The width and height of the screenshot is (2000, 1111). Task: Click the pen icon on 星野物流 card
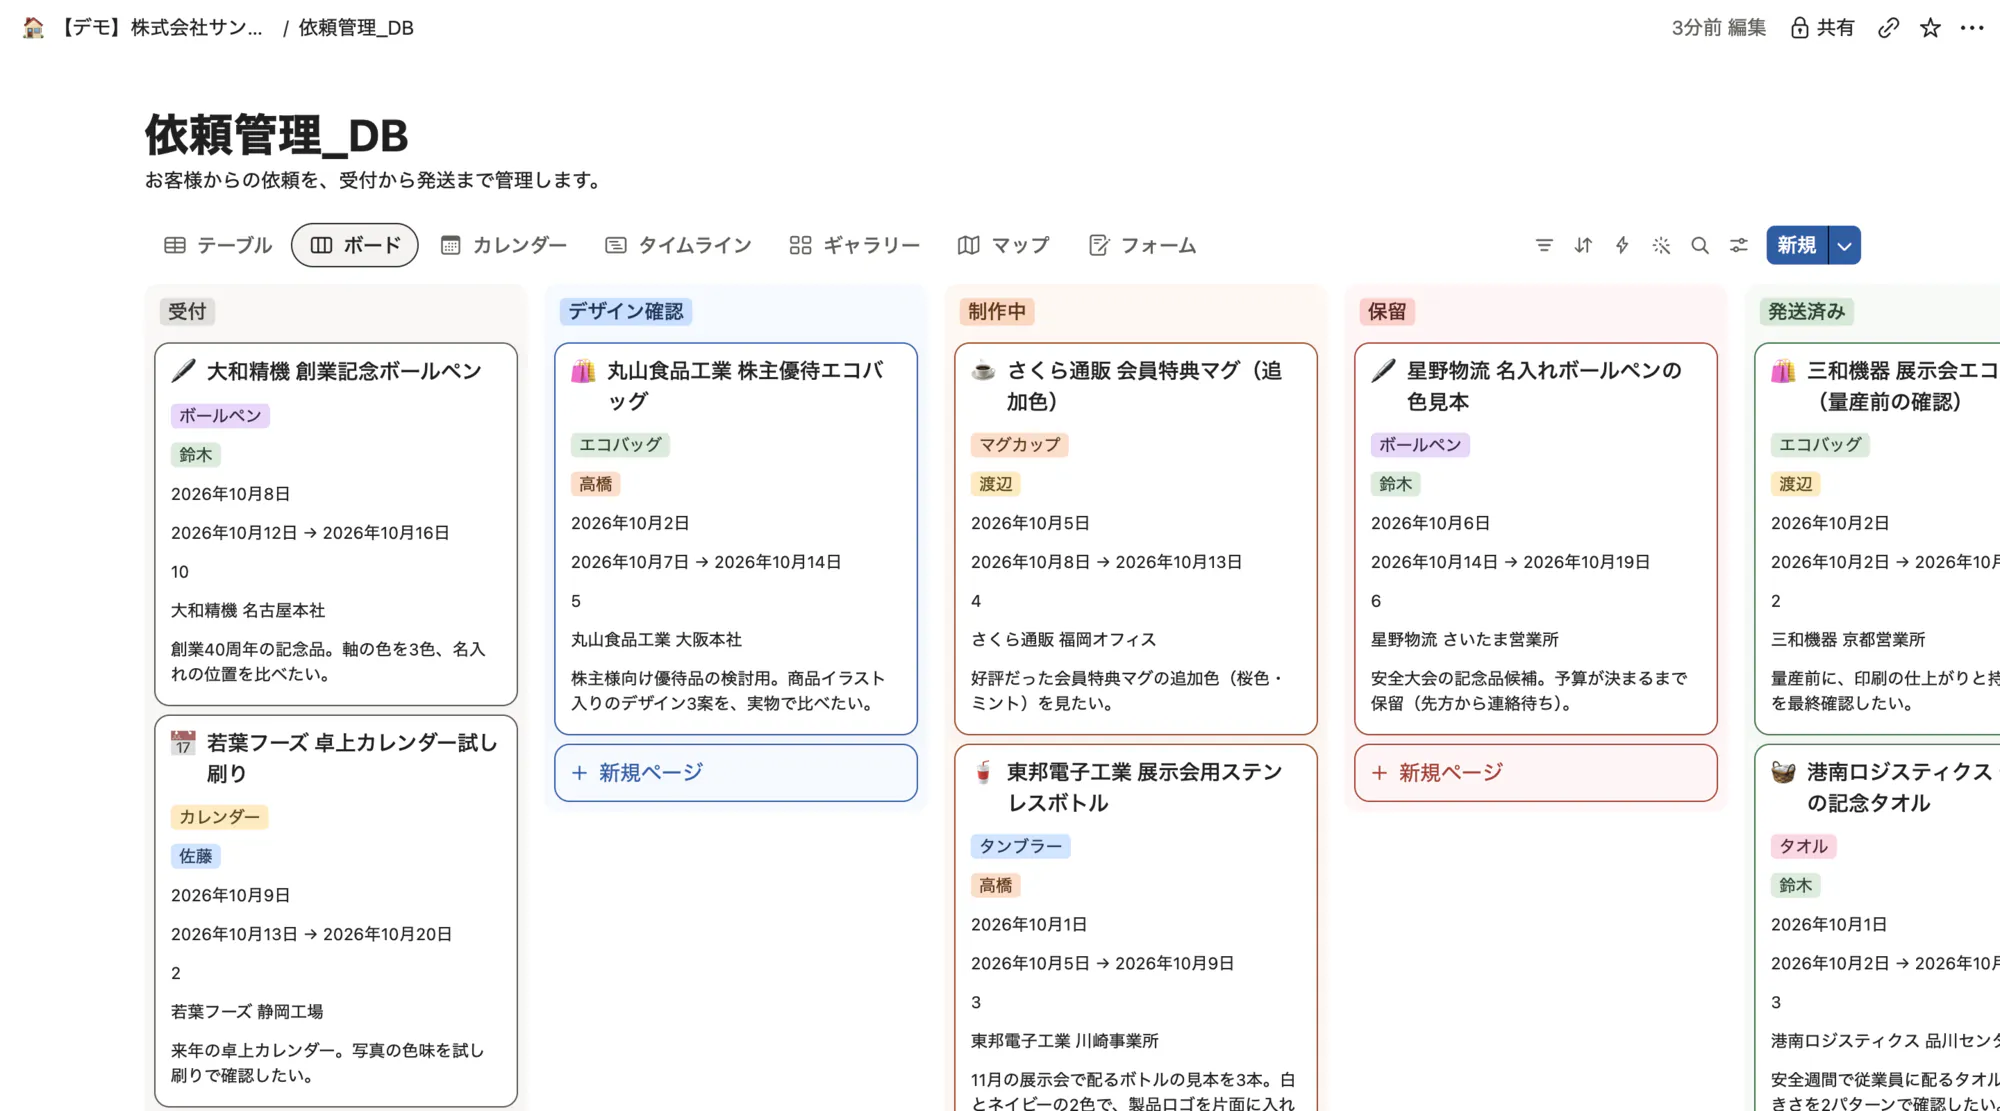point(1383,371)
